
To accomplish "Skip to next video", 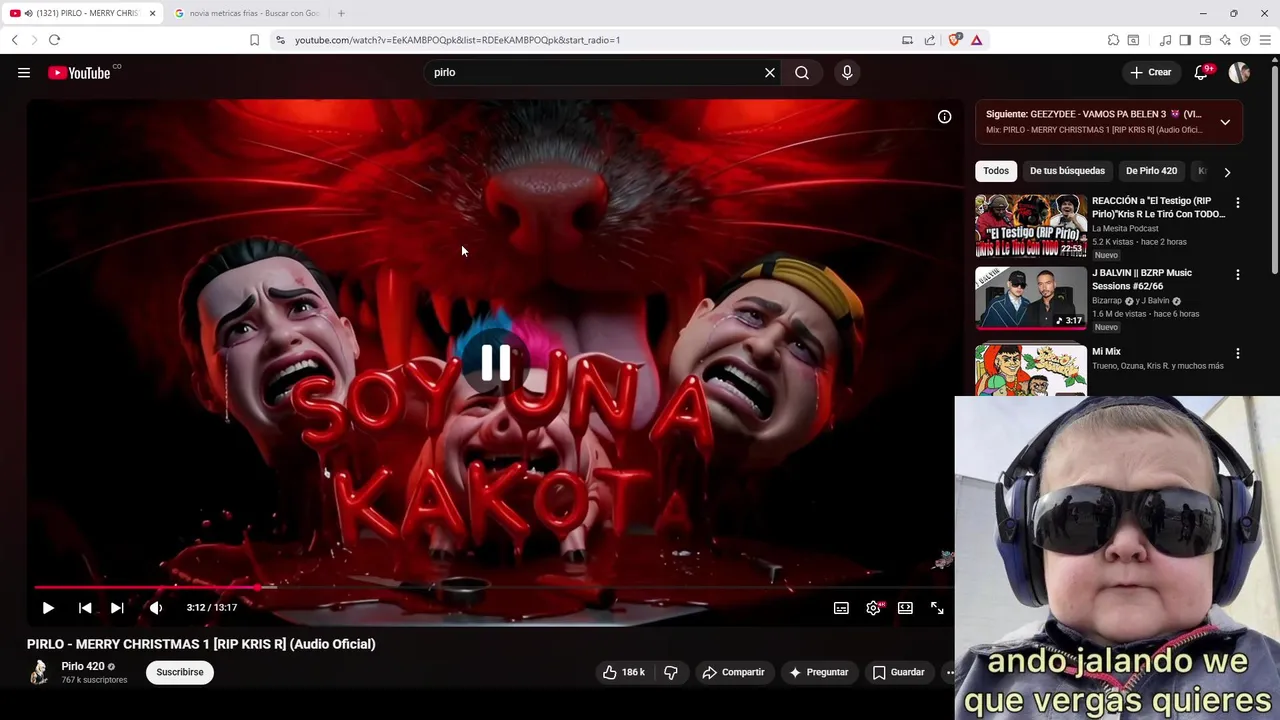I will [117, 607].
